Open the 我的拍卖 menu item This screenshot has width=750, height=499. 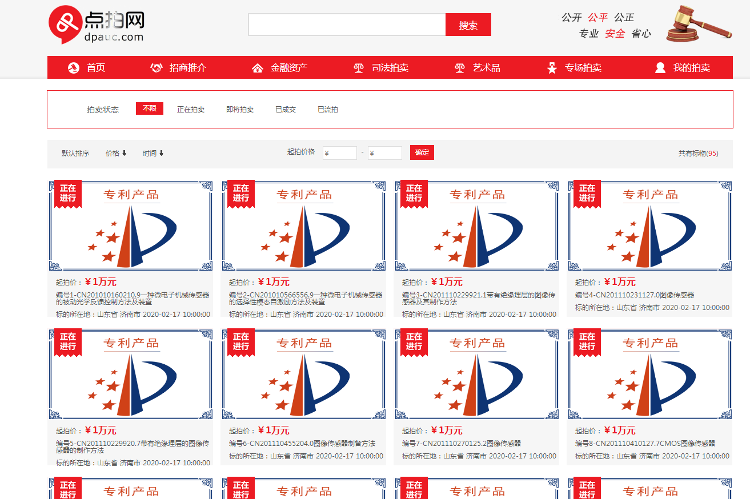click(x=692, y=68)
